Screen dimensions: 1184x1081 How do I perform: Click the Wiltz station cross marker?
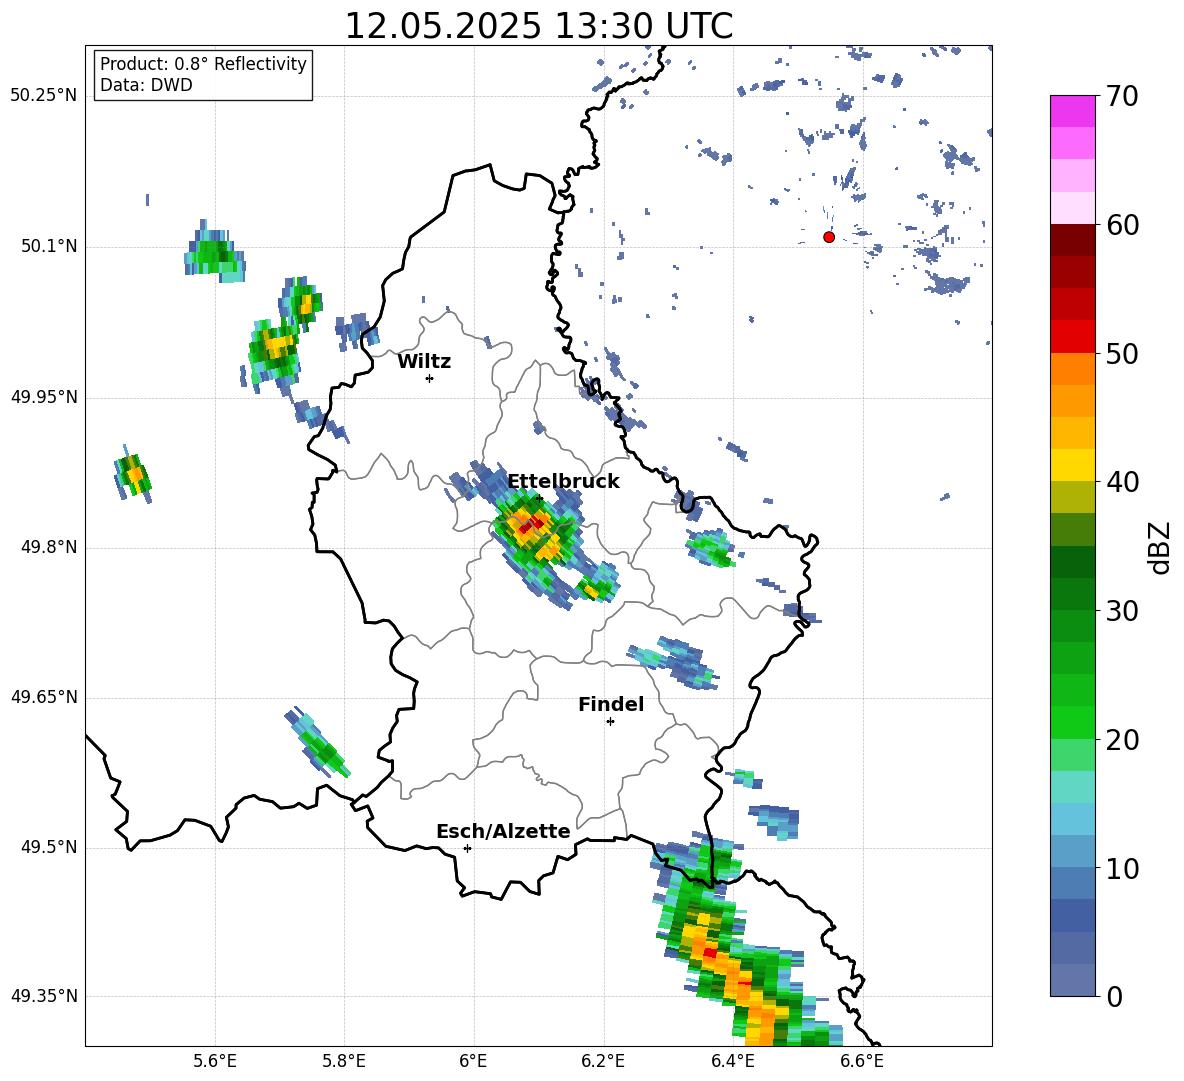[x=430, y=378]
